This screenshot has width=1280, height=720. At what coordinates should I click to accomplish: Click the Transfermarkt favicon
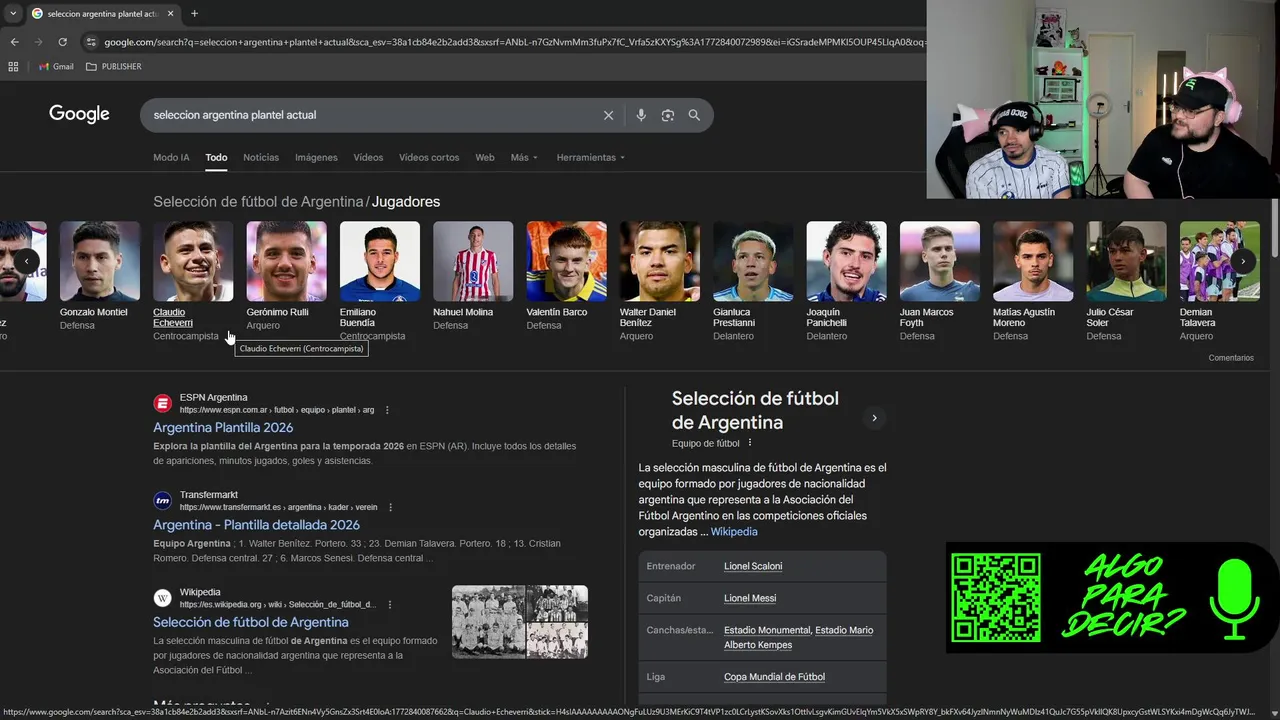[162, 500]
